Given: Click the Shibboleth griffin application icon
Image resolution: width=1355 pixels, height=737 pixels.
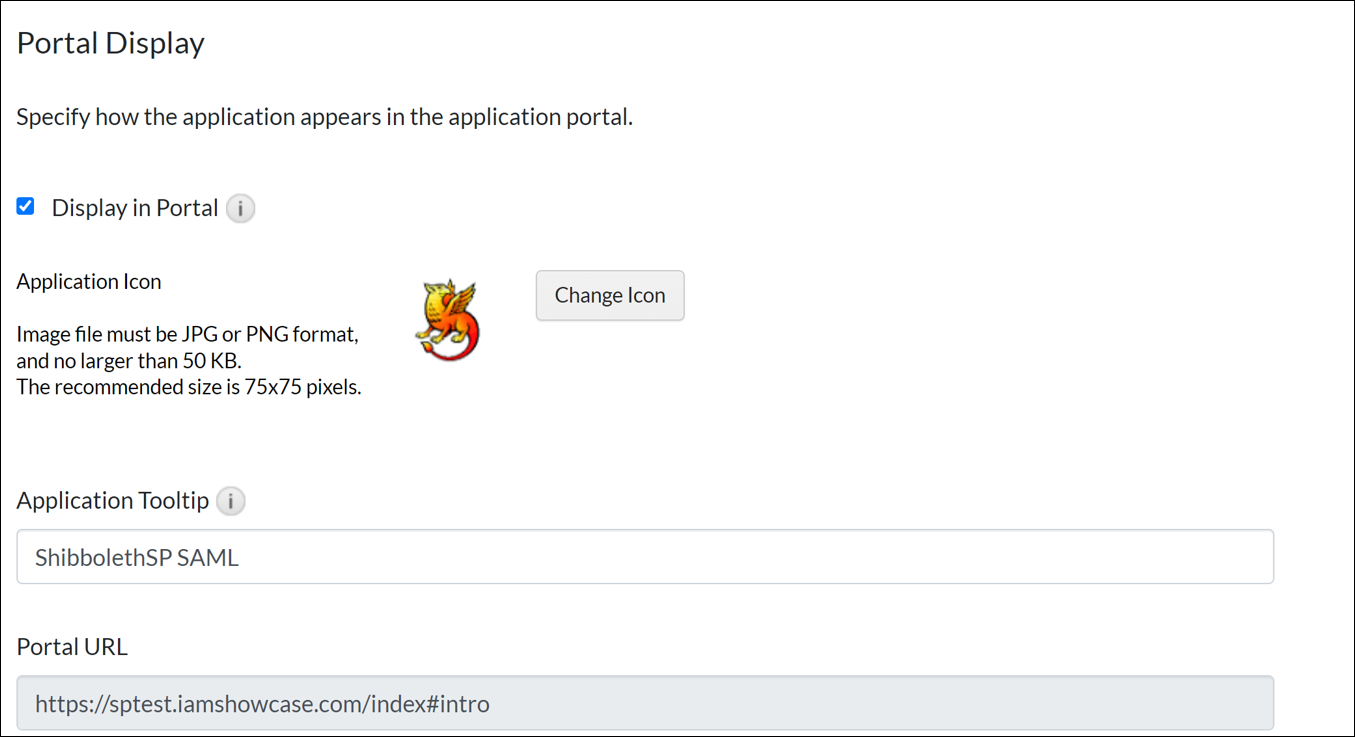Looking at the screenshot, I should pyautogui.click(x=448, y=320).
